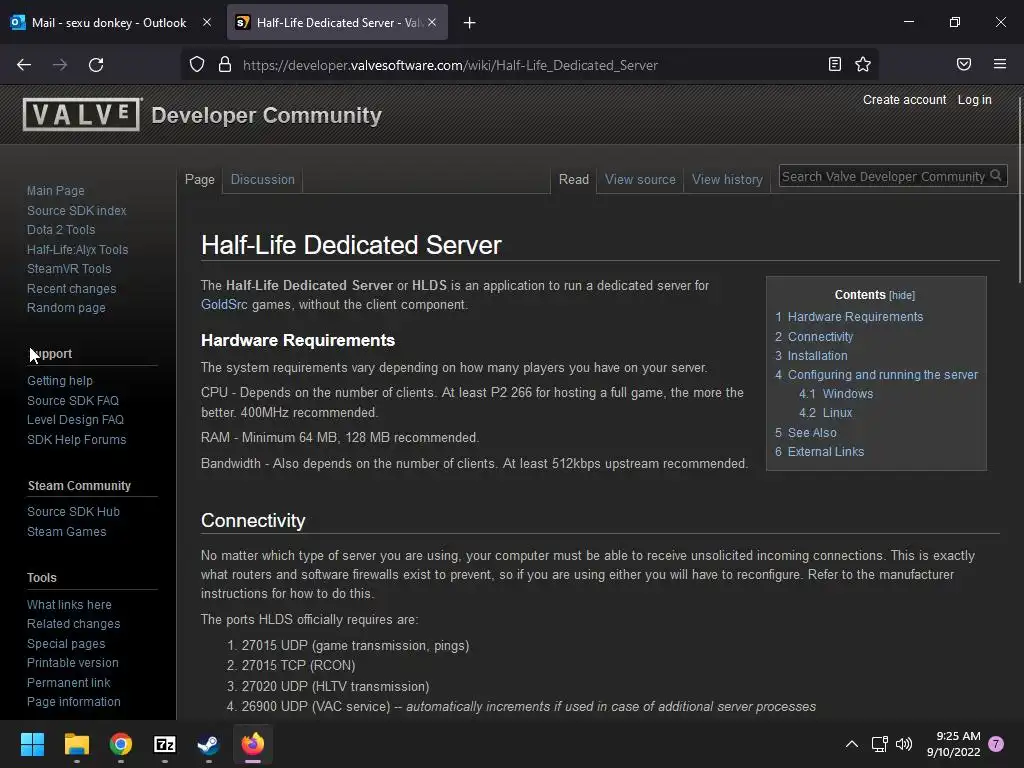Image resolution: width=1024 pixels, height=768 pixels.
Task: Click the Create account link
Action: 904,99
